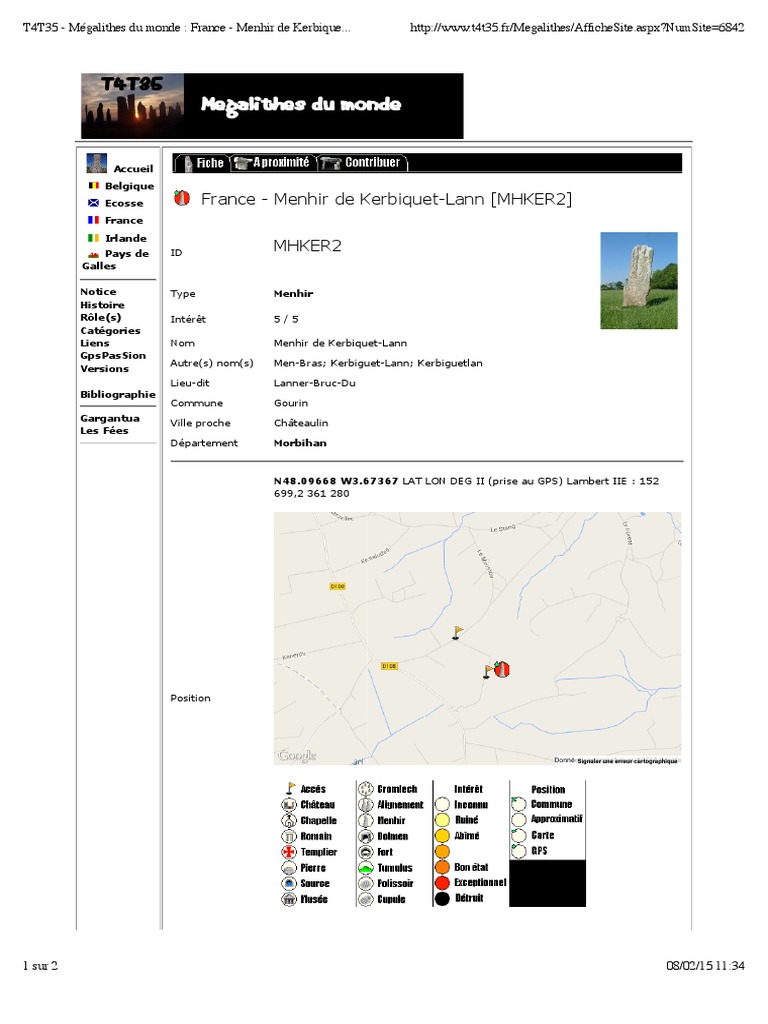The width and height of the screenshot is (768, 1024).
Task: Click the Château legend icon
Action: tap(289, 805)
